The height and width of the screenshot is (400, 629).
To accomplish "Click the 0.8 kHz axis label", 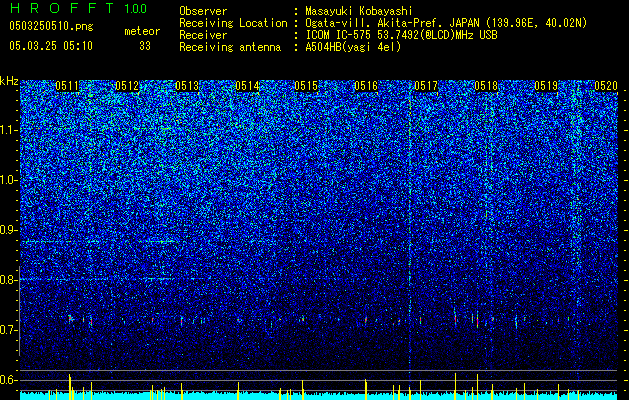I will coord(8,280).
